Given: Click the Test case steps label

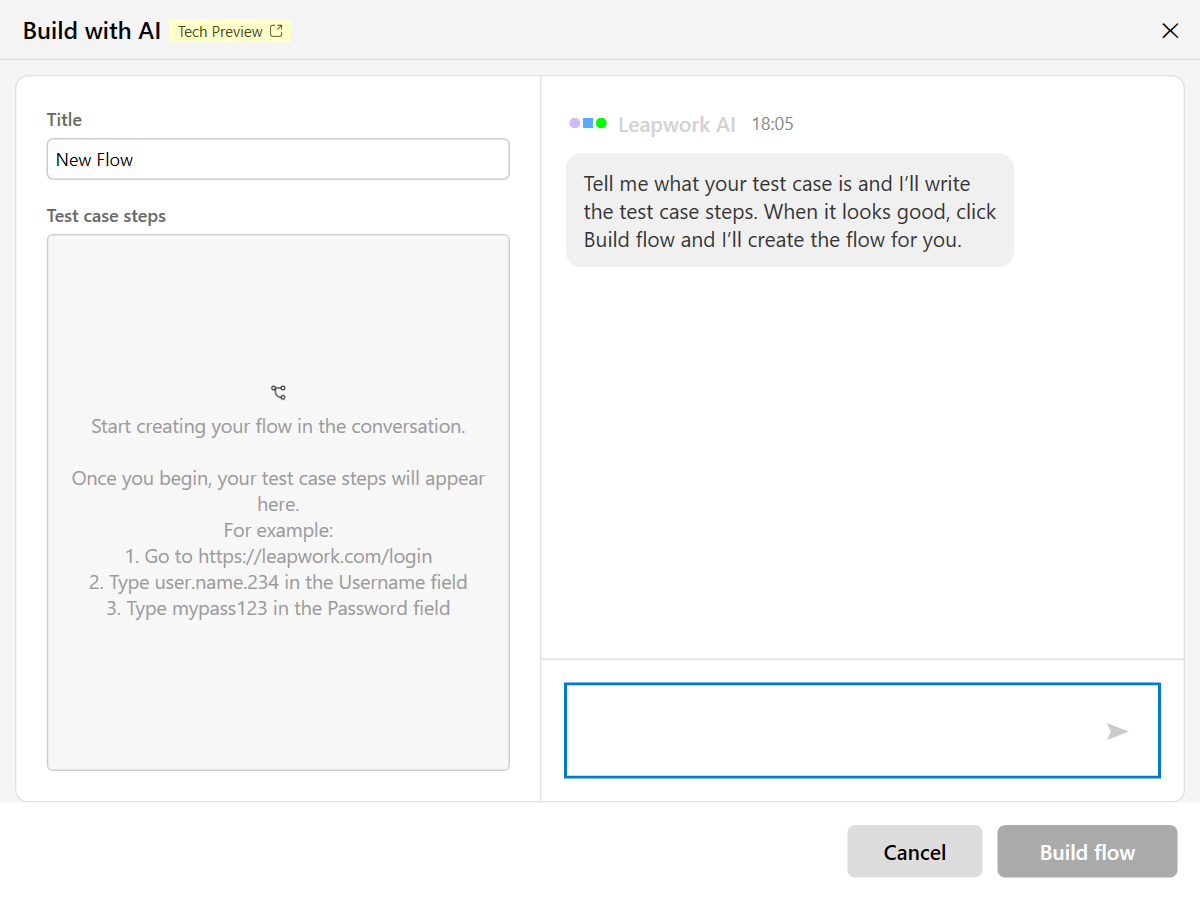Looking at the screenshot, I should click(106, 216).
